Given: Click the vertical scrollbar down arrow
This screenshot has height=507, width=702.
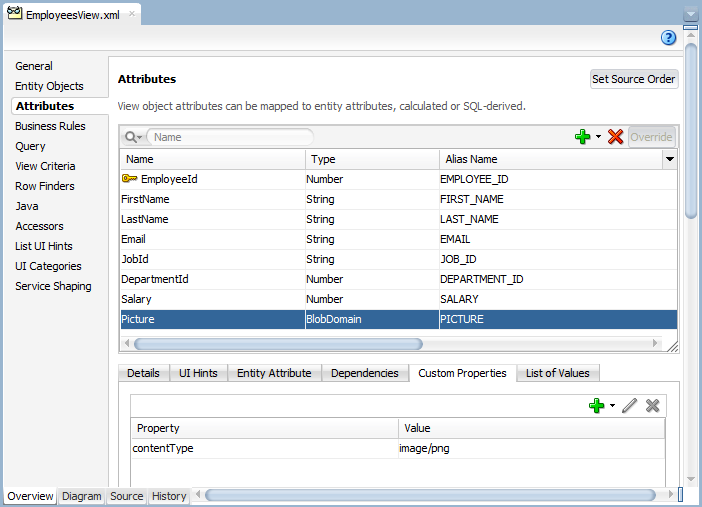Looking at the screenshot, I should click(x=691, y=479).
